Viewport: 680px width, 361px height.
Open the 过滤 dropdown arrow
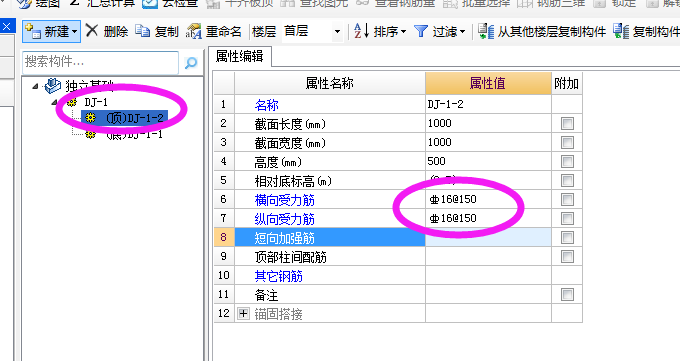point(462,32)
